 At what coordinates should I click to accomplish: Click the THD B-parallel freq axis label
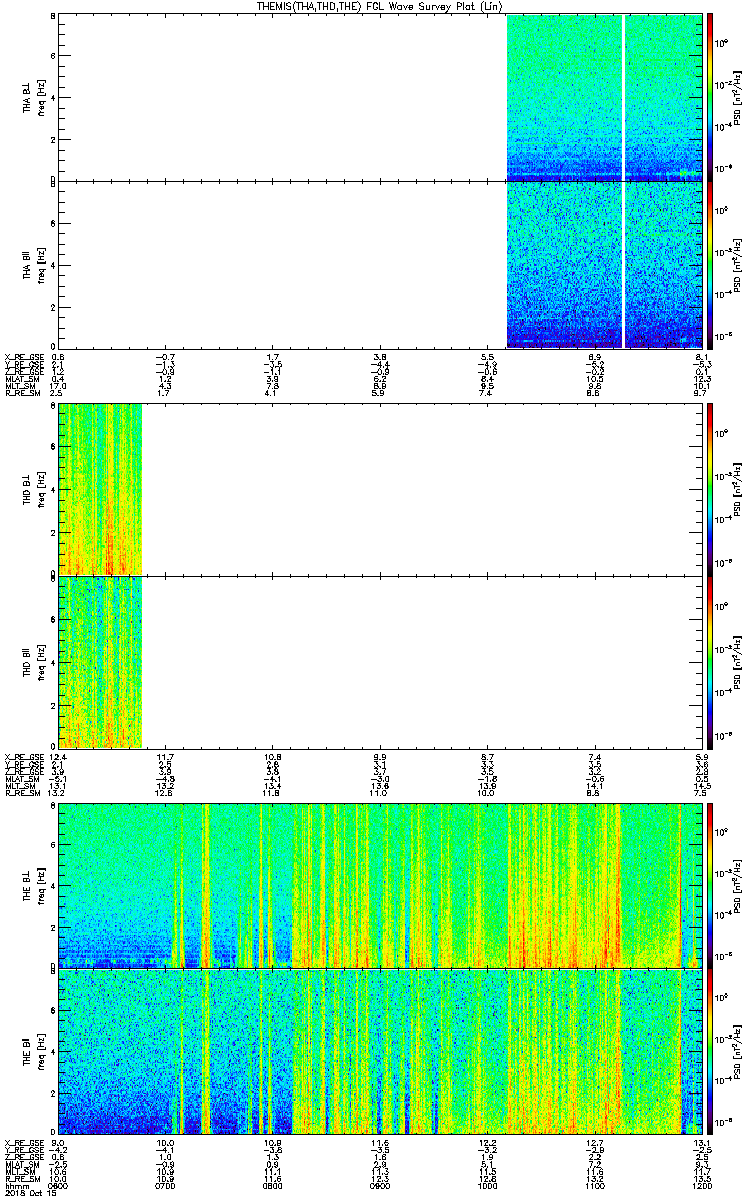pos(40,662)
